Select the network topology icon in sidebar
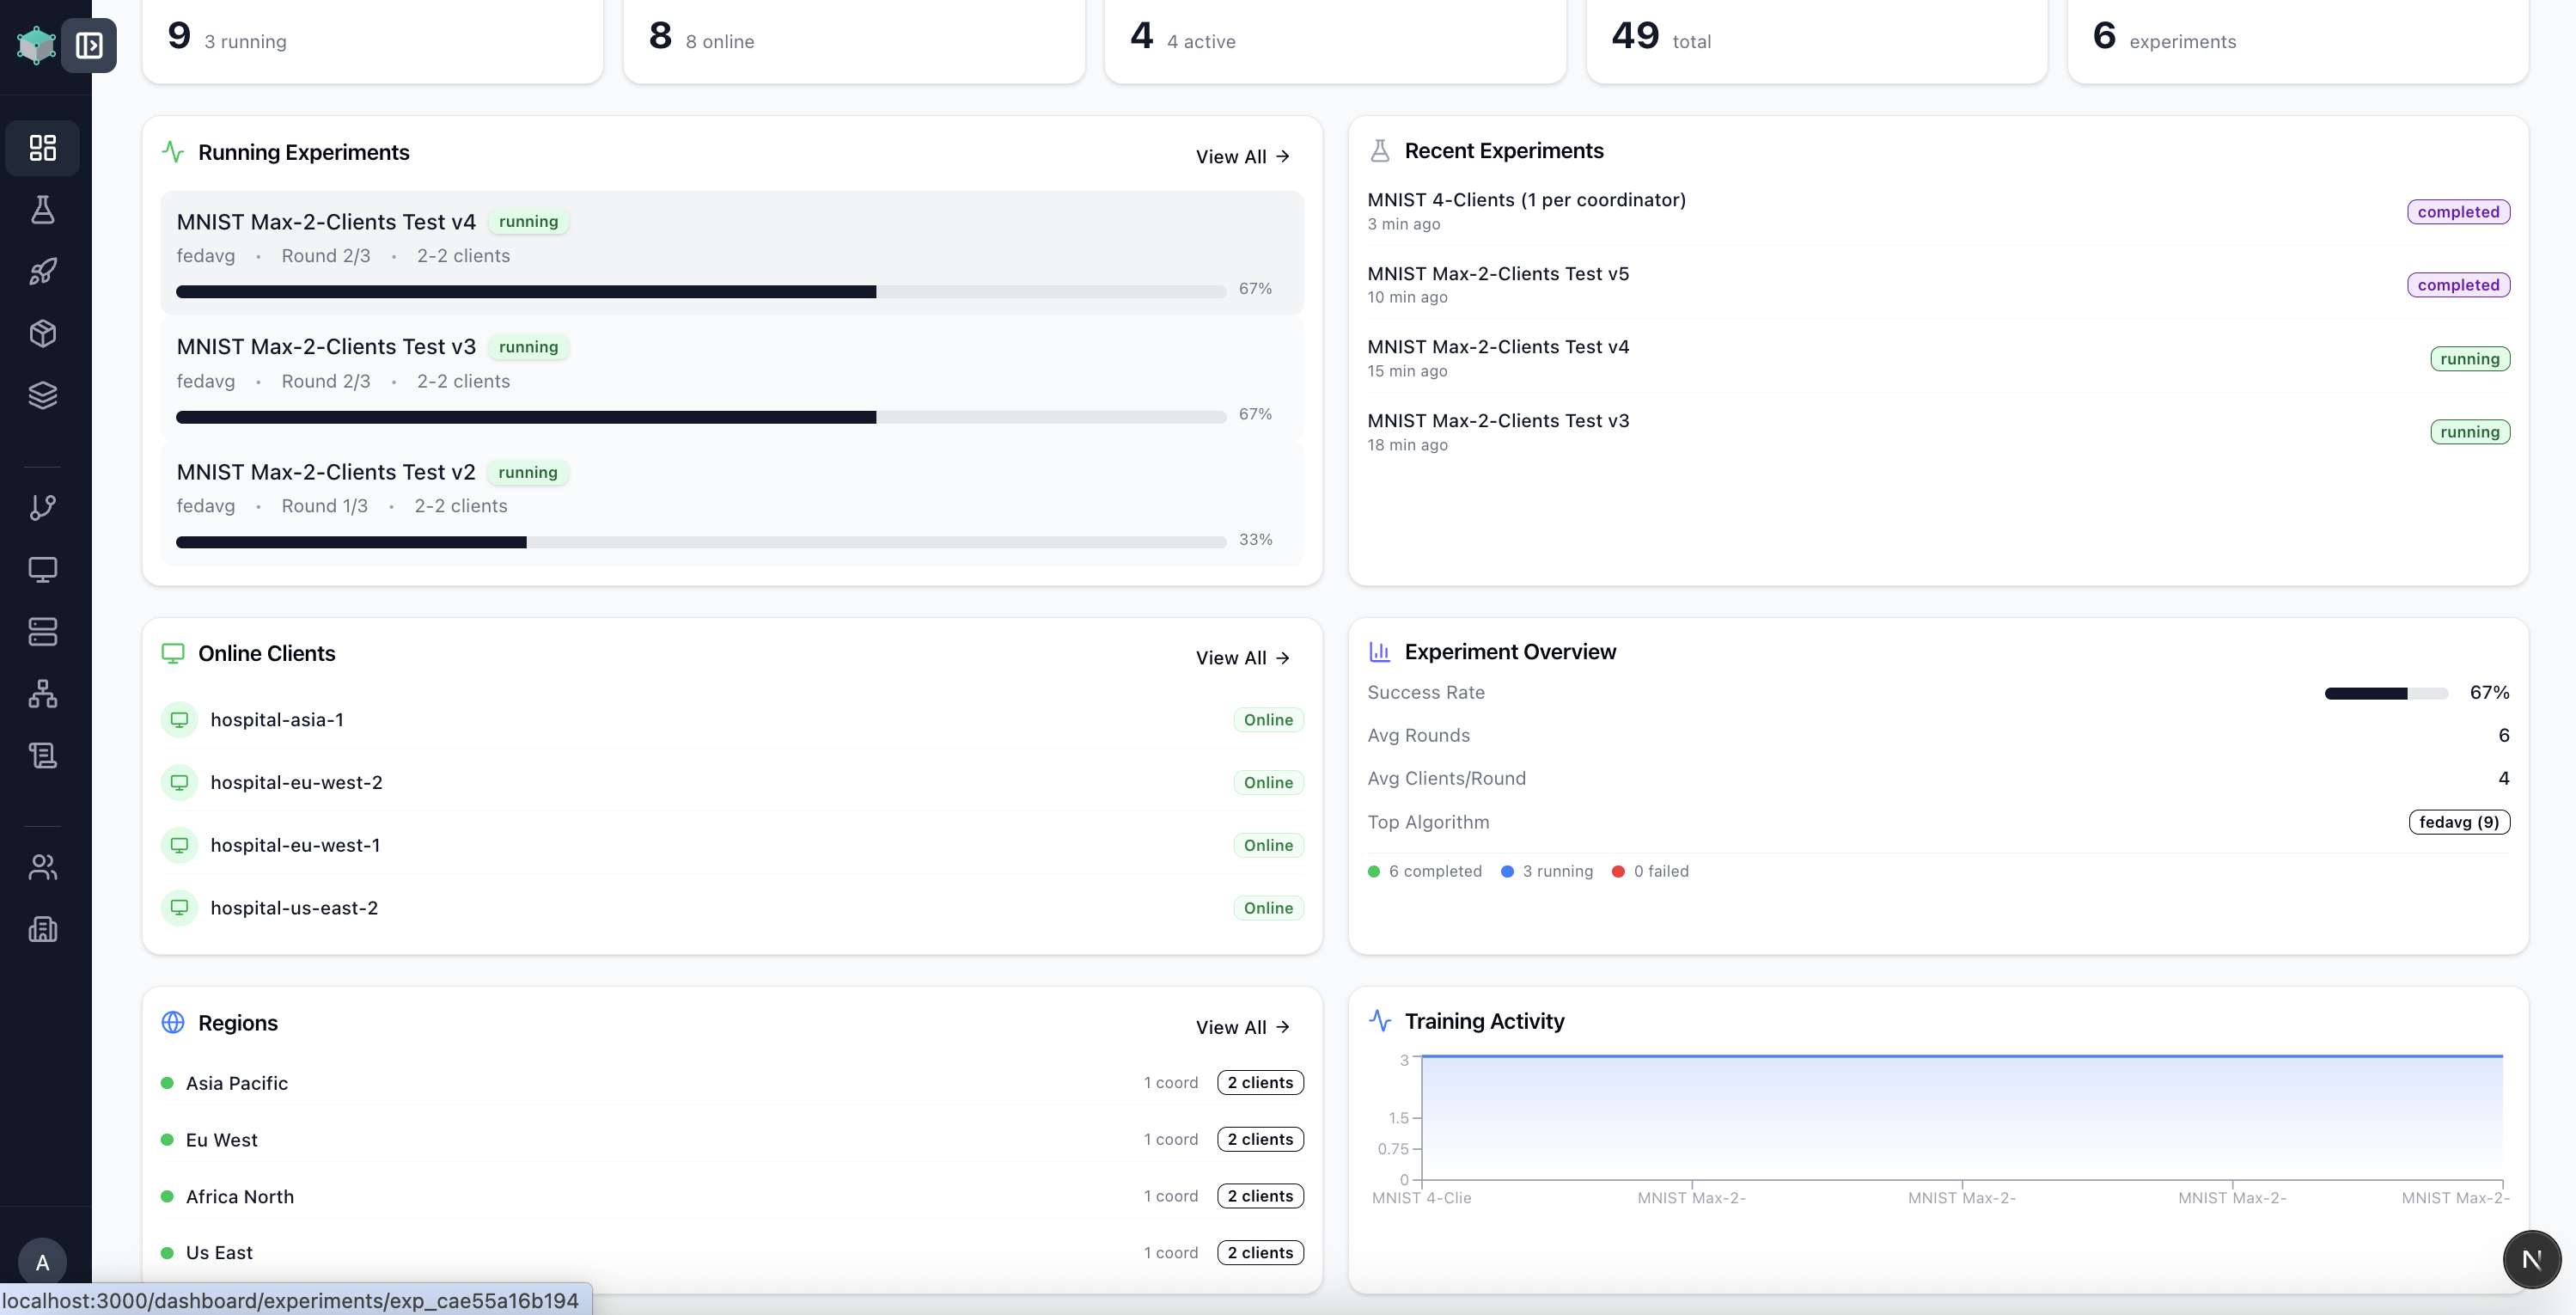 (42, 694)
